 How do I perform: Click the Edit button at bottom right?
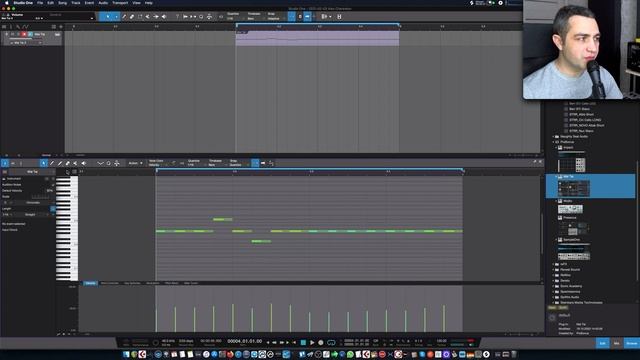[x=602, y=343]
